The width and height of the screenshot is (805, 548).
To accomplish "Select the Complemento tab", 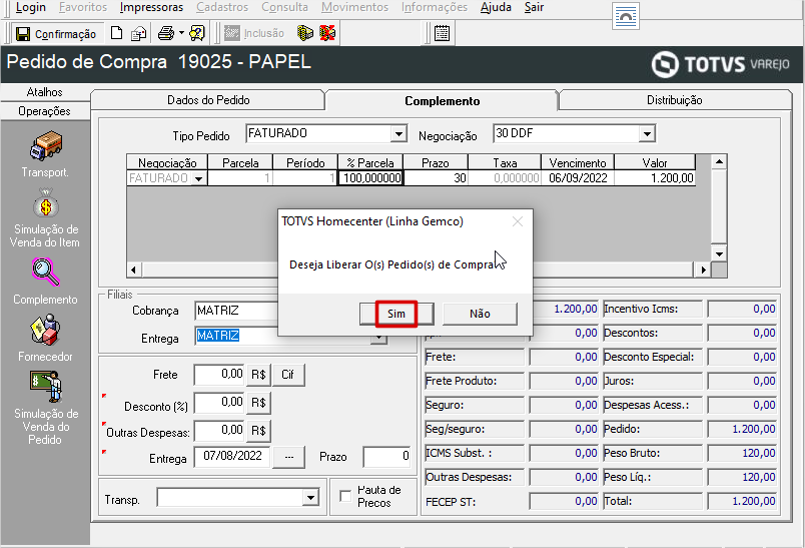I will [x=442, y=101].
